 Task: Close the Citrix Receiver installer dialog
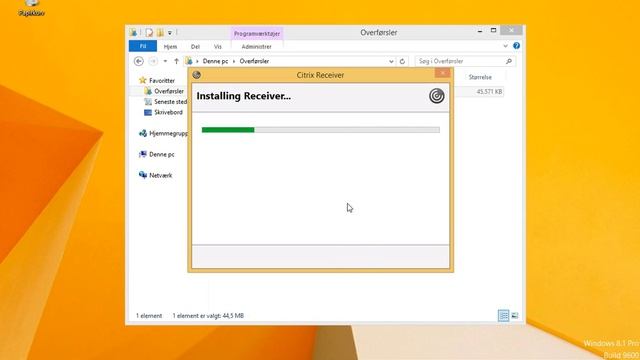[x=442, y=73]
